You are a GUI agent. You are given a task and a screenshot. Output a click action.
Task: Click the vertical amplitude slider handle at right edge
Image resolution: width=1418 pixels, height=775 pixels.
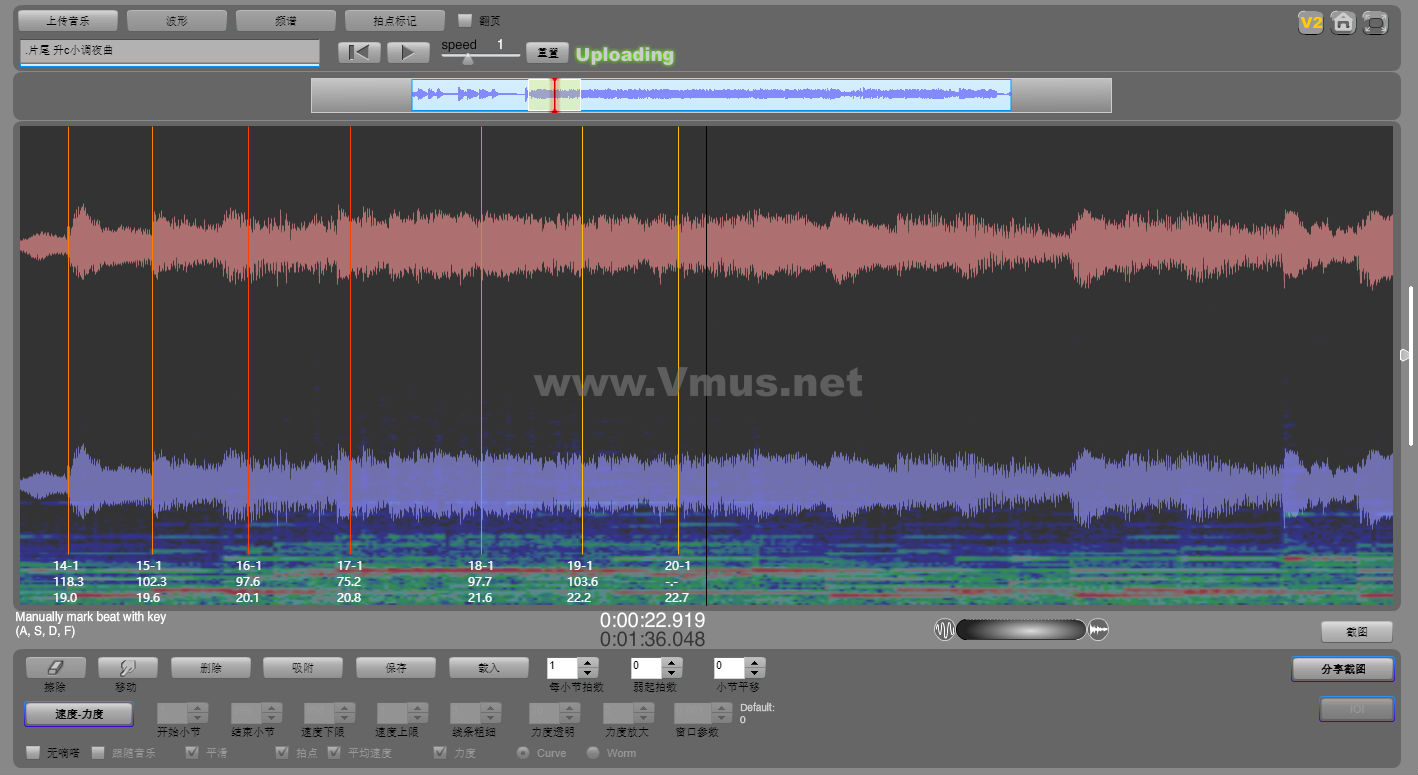(x=1405, y=355)
